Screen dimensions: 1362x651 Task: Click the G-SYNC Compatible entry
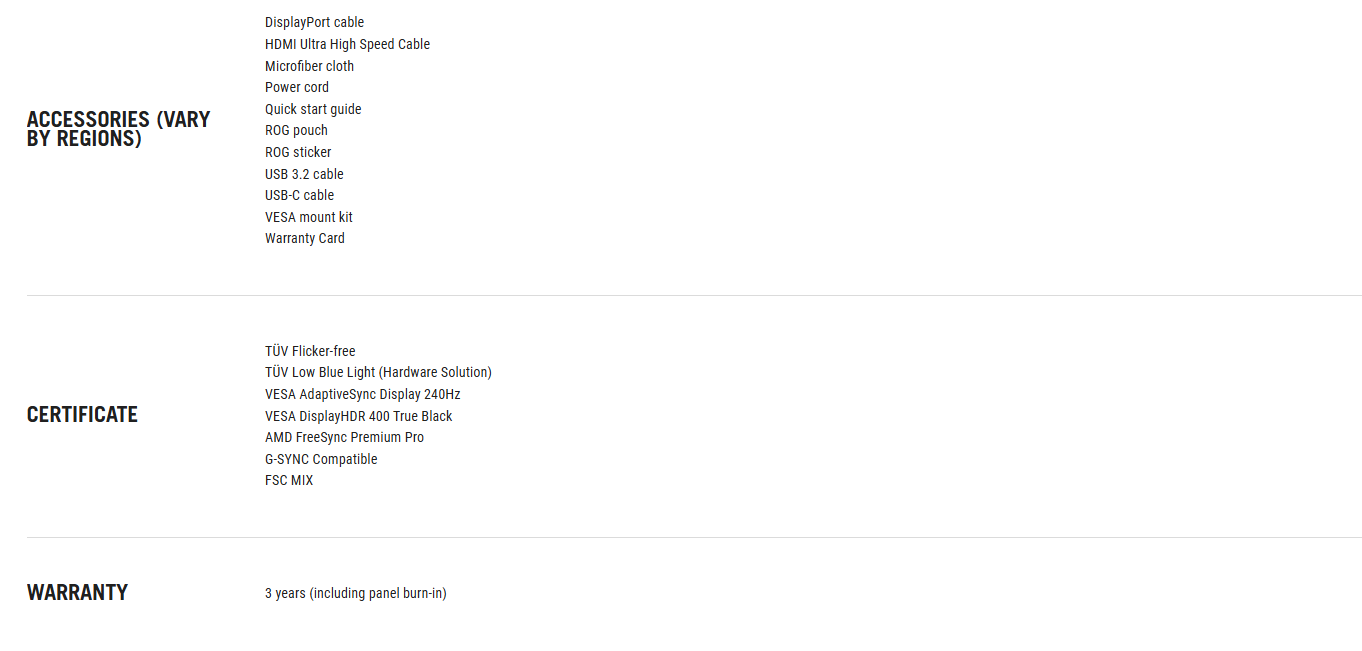pyautogui.click(x=321, y=459)
